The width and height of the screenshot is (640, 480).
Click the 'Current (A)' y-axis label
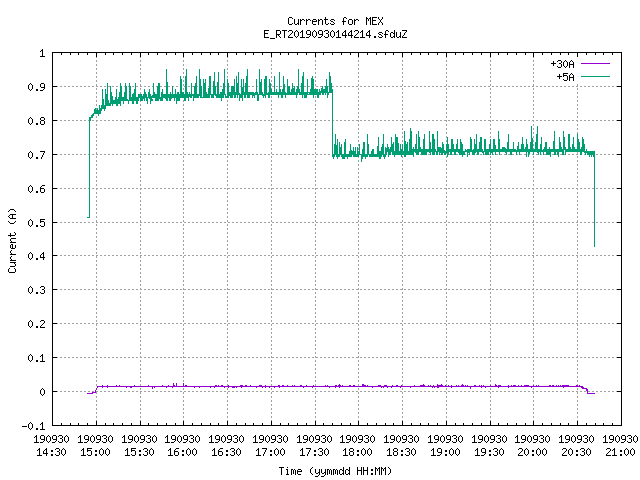pos(12,240)
